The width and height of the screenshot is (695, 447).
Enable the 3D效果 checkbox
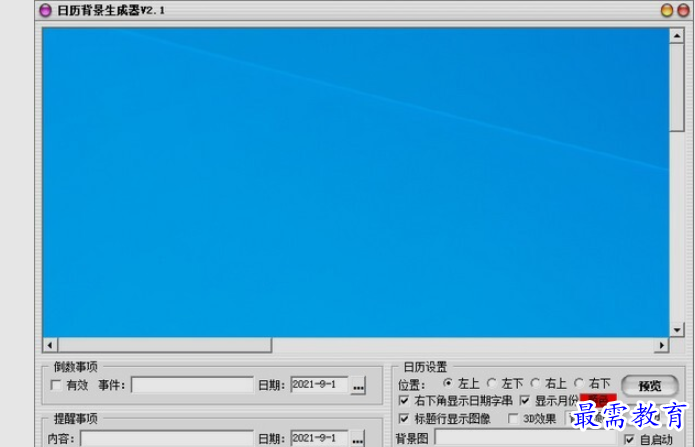pyautogui.click(x=513, y=418)
